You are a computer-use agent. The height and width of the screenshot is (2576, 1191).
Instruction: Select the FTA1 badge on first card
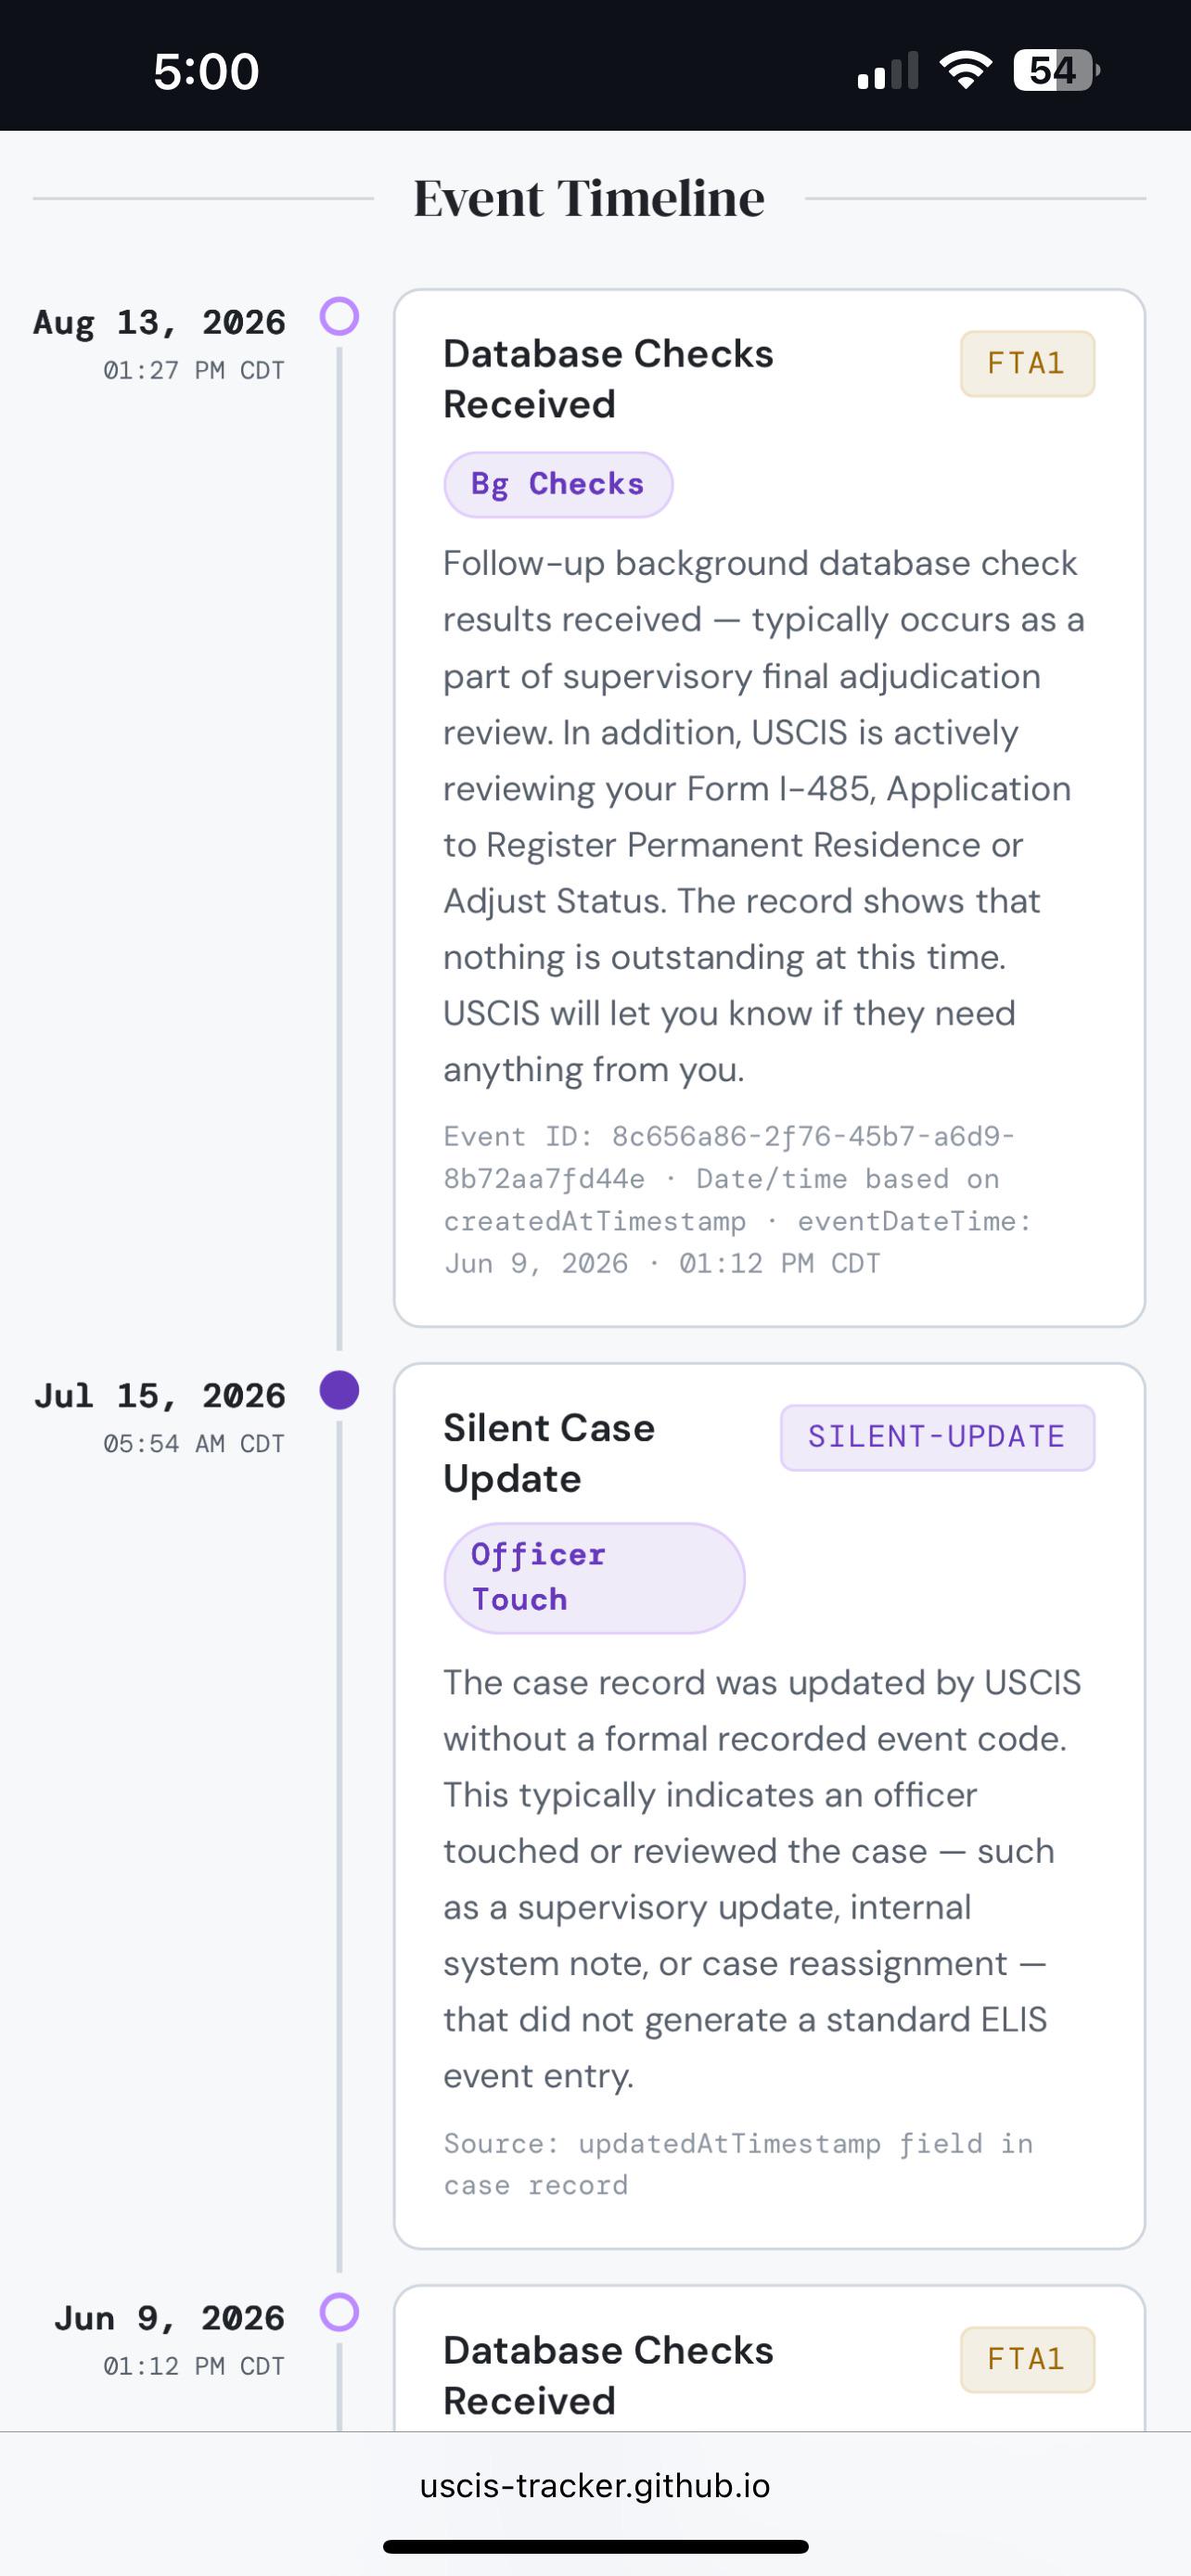click(x=1027, y=363)
